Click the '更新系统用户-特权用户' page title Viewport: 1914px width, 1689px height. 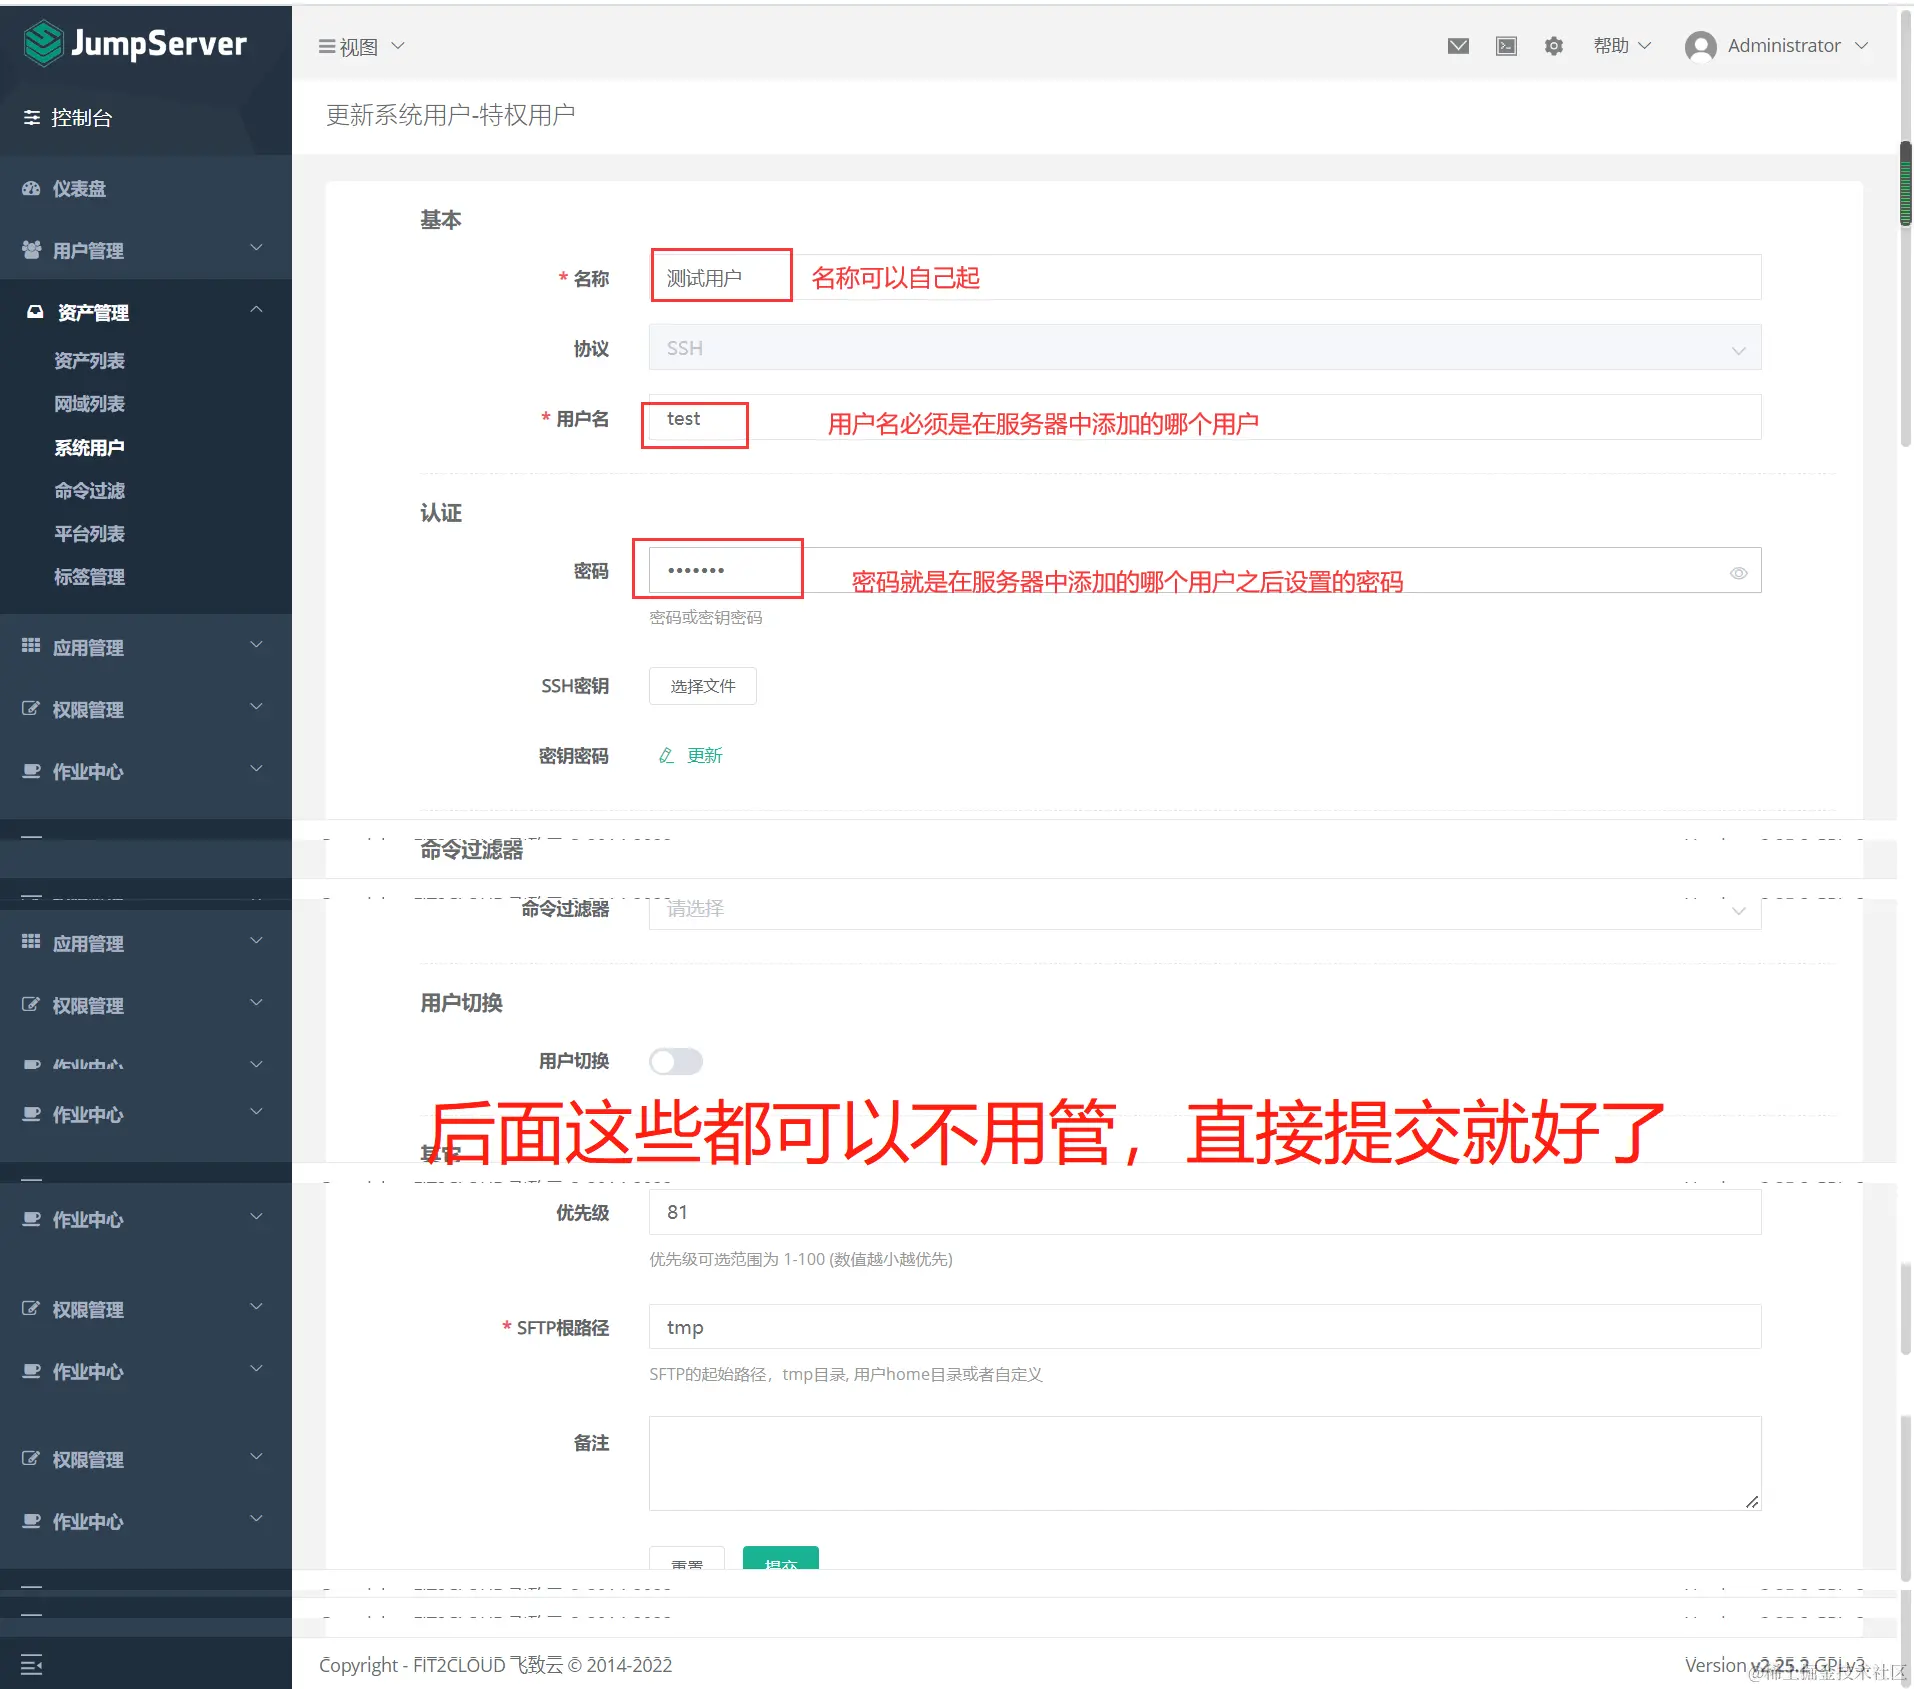(x=450, y=116)
